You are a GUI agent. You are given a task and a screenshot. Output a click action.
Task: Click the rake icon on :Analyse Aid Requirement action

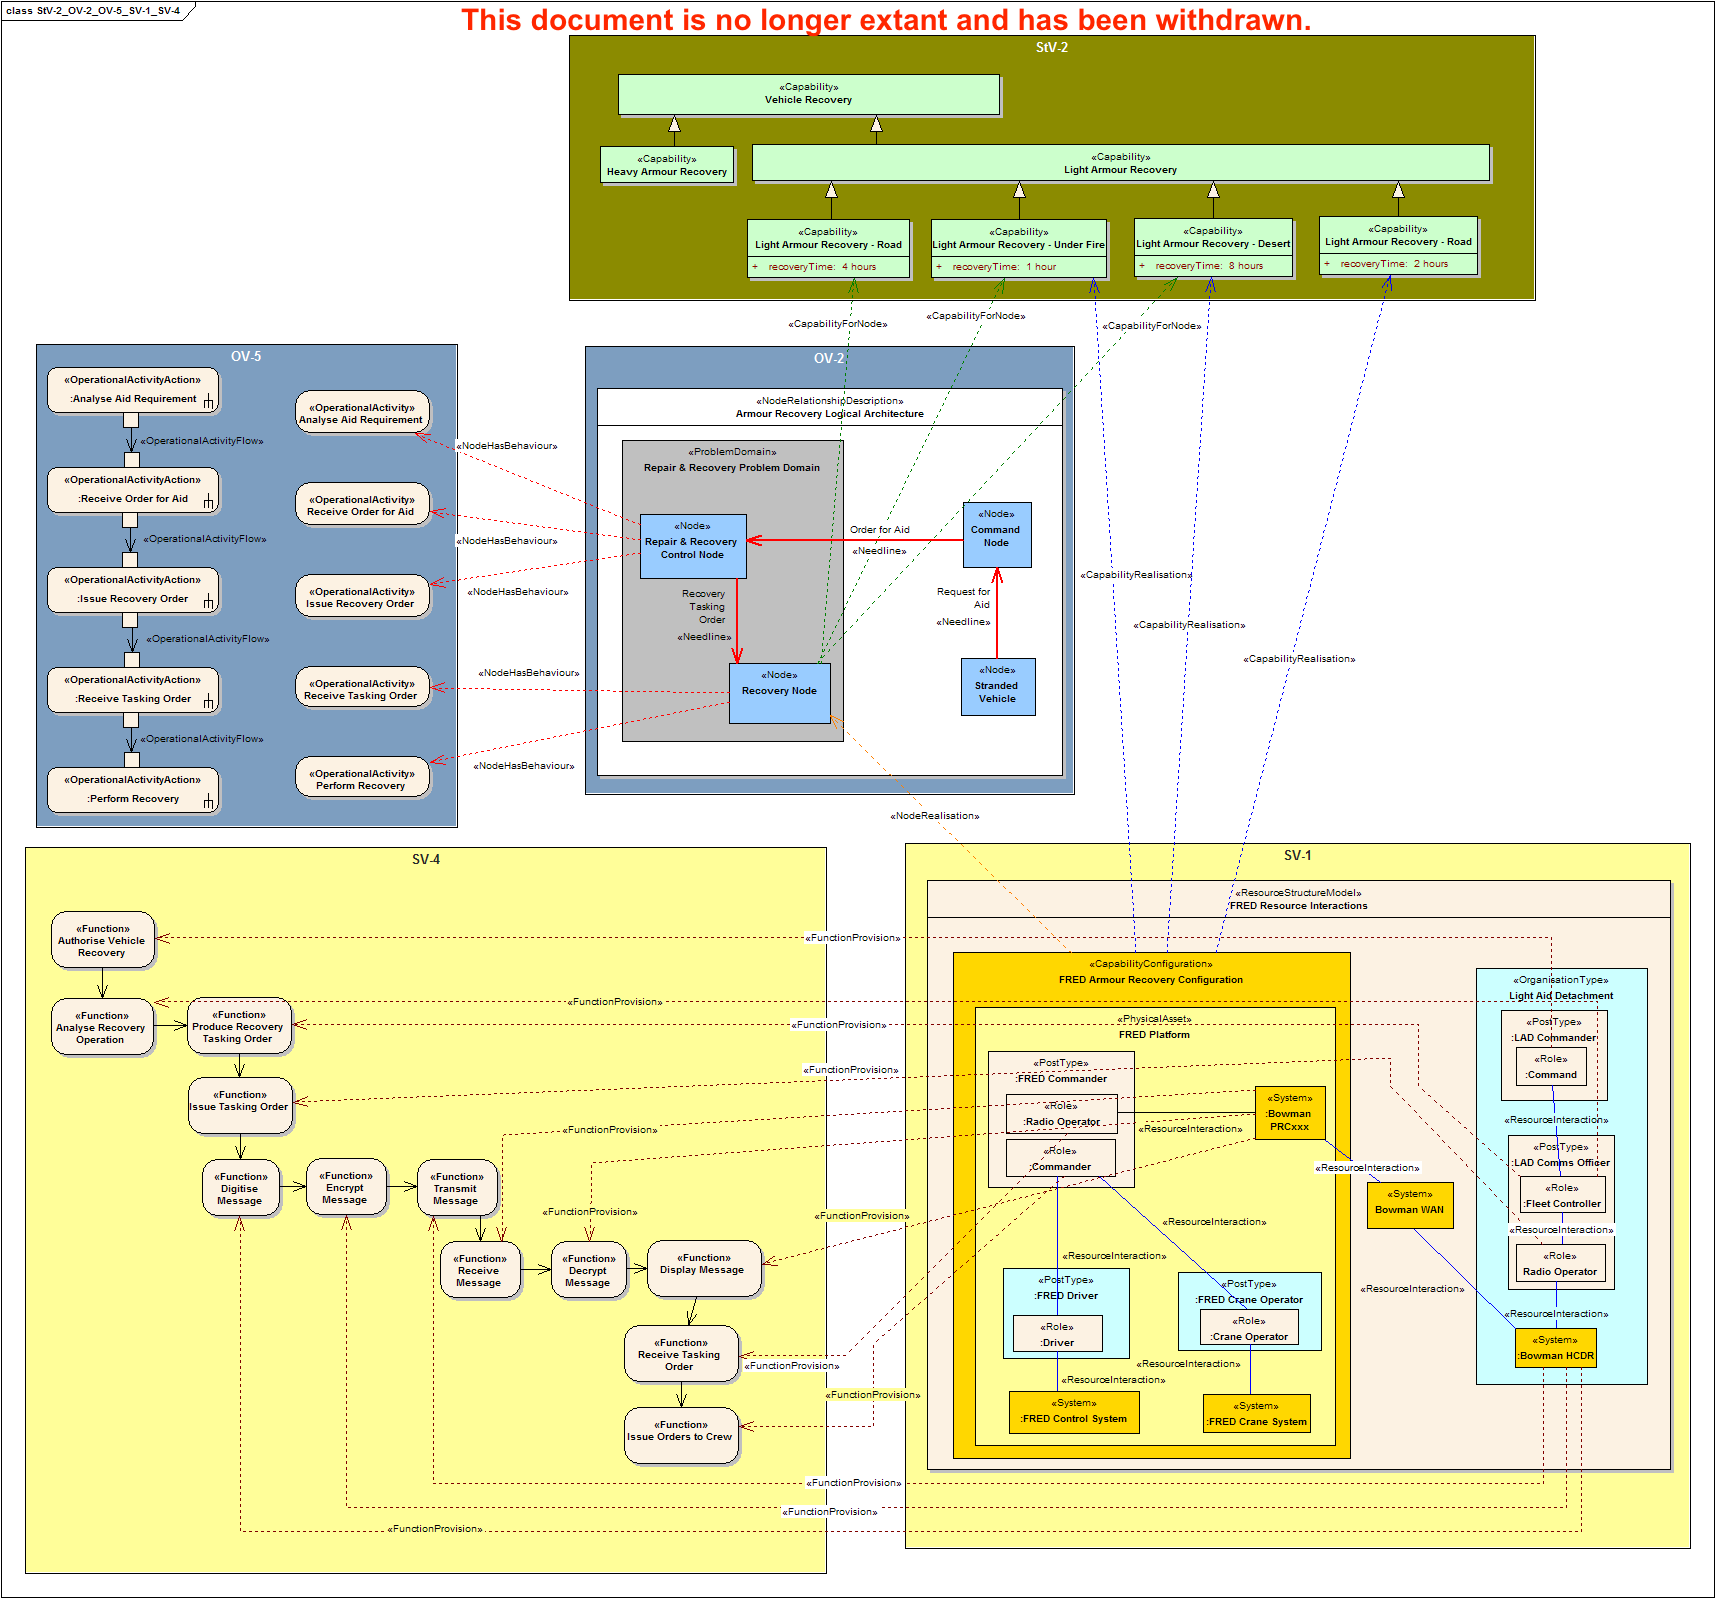(x=208, y=402)
